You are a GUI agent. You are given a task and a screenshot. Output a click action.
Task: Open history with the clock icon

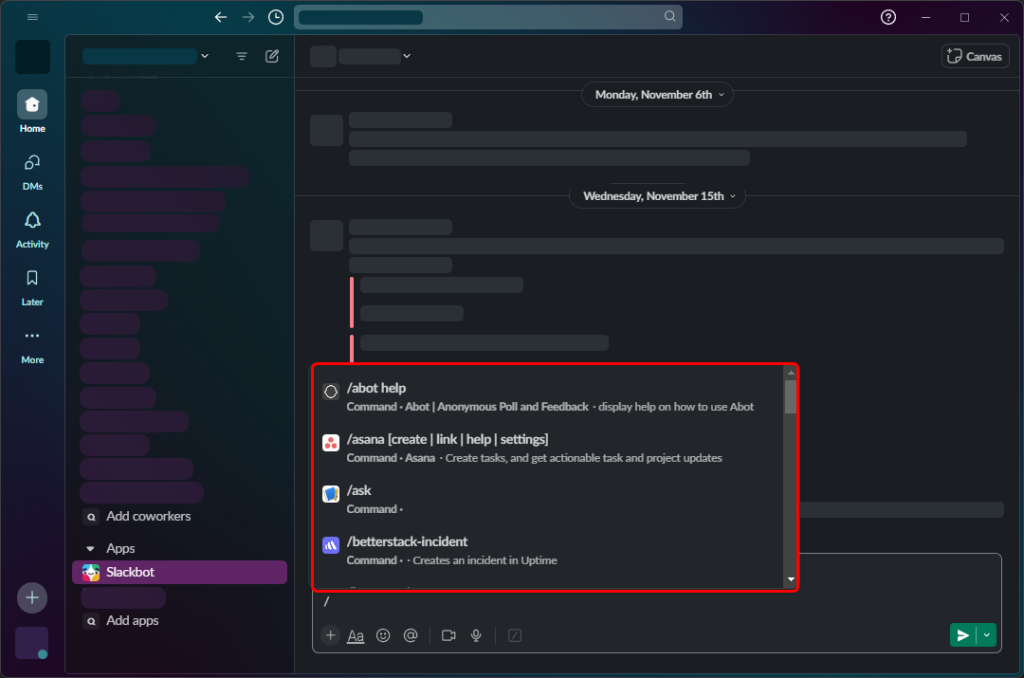point(276,17)
